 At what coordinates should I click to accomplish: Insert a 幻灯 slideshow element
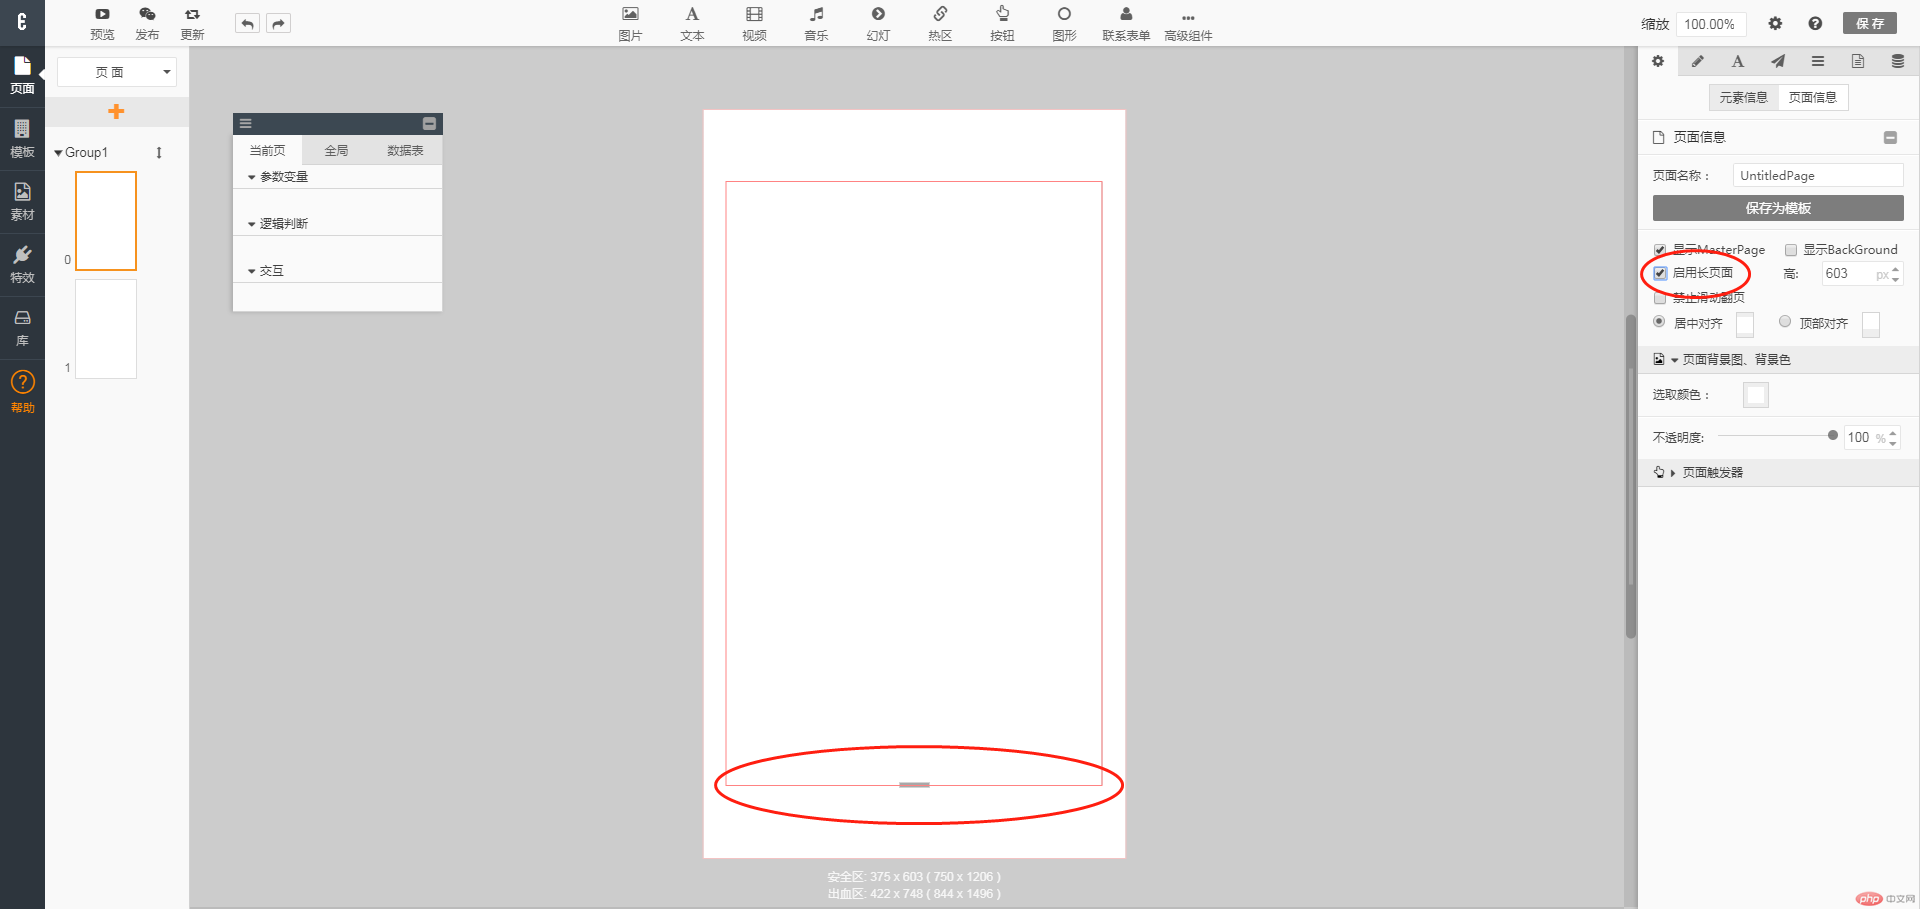[x=878, y=23]
